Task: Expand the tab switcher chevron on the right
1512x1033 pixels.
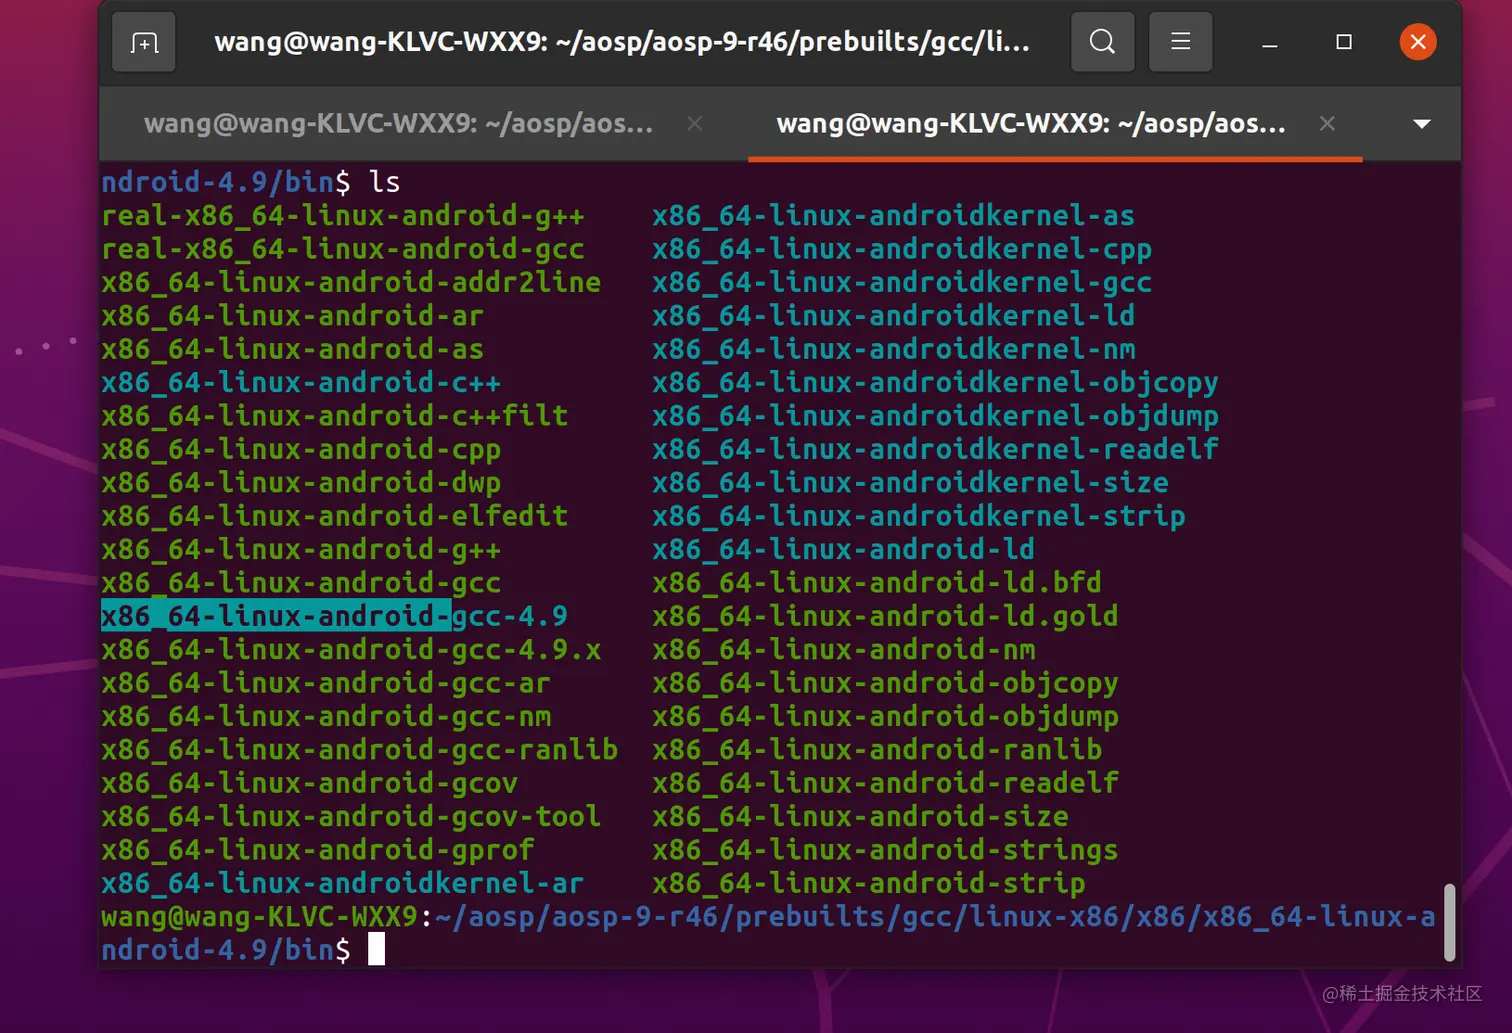Action: pyautogui.click(x=1421, y=123)
